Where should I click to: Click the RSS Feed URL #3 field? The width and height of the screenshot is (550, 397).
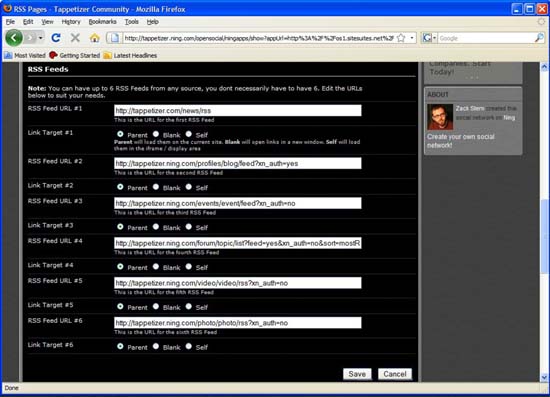pos(237,203)
